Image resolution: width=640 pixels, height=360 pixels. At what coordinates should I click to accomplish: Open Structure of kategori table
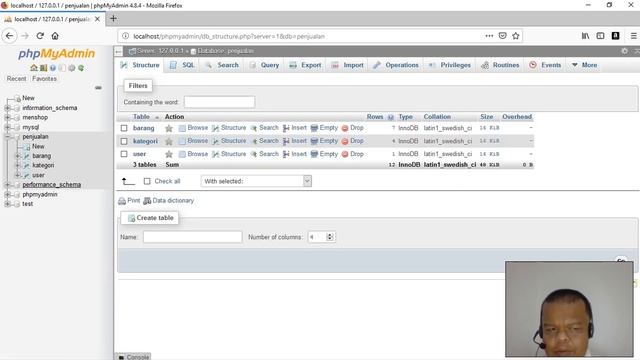point(229,141)
